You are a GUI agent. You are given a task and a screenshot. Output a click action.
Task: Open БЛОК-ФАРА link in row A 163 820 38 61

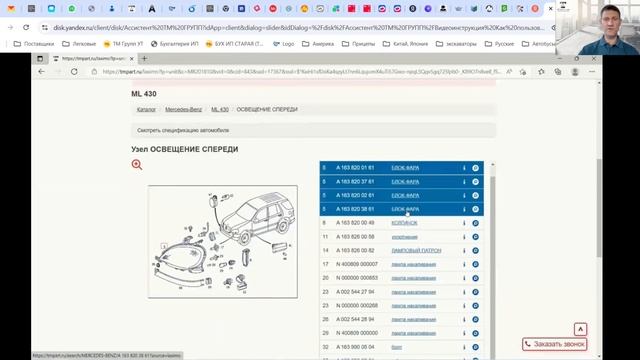[x=405, y=209]
